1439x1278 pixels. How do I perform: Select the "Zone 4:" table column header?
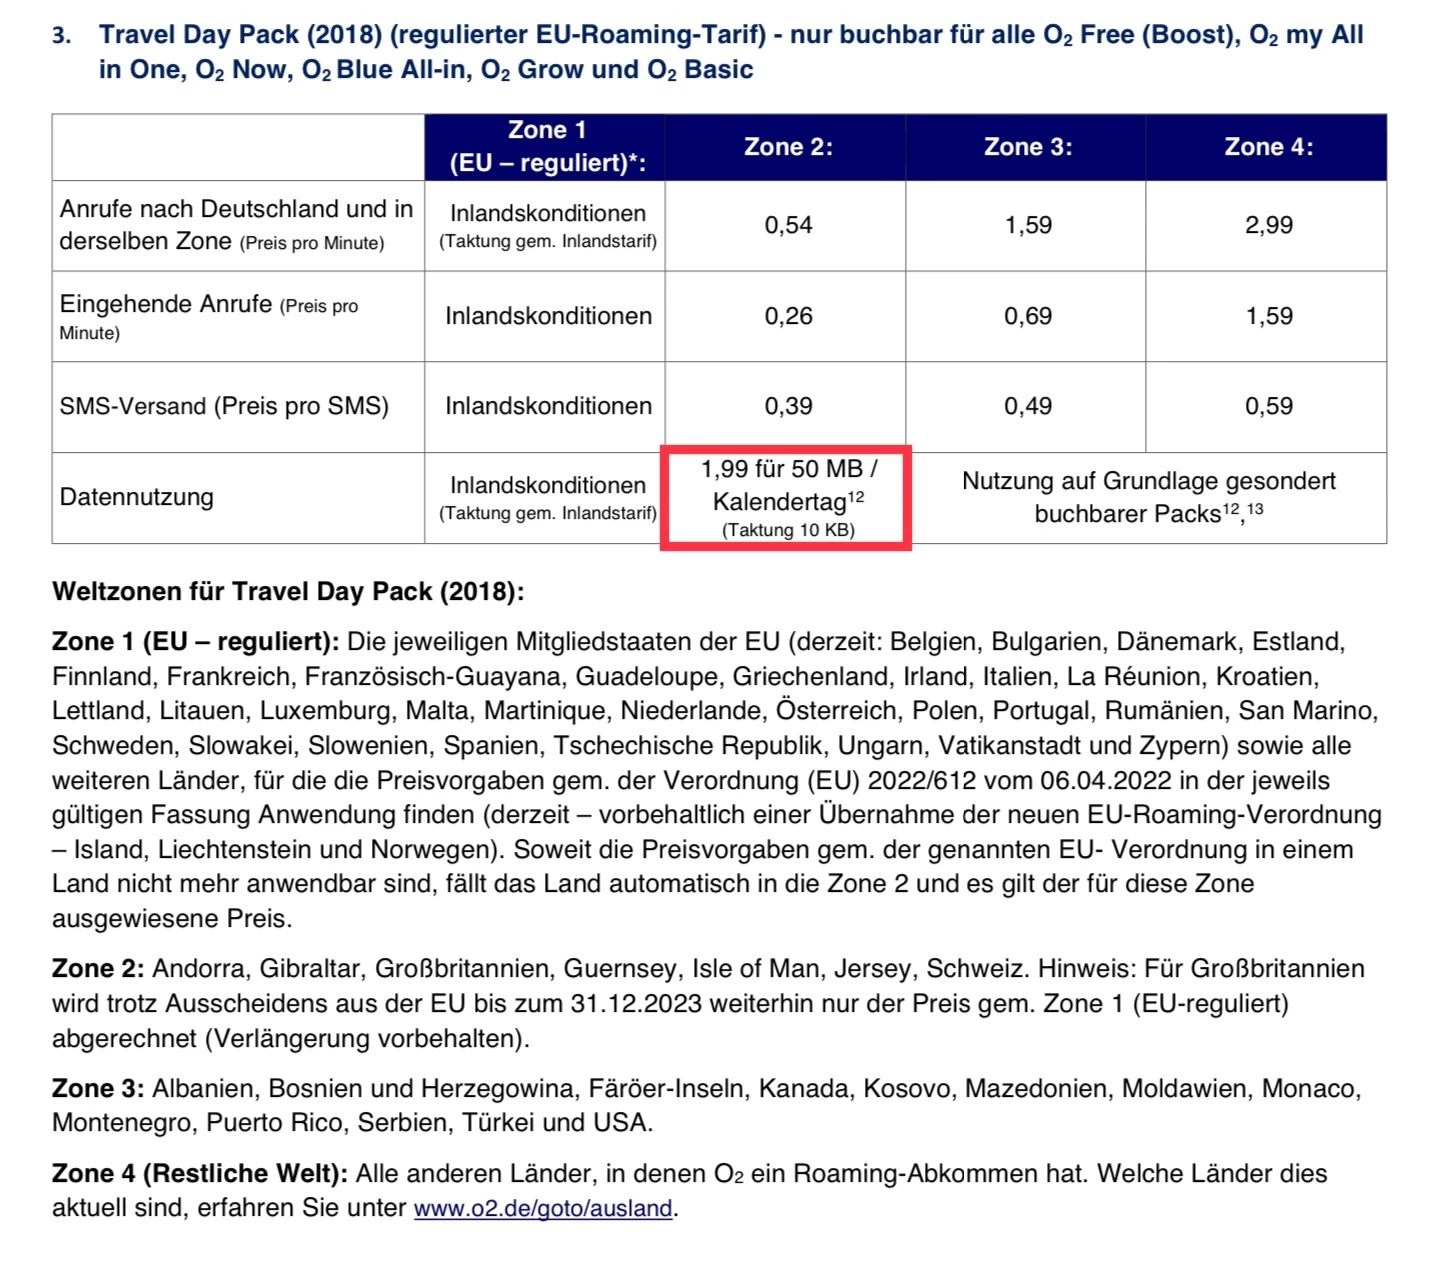coord(1267,147)
